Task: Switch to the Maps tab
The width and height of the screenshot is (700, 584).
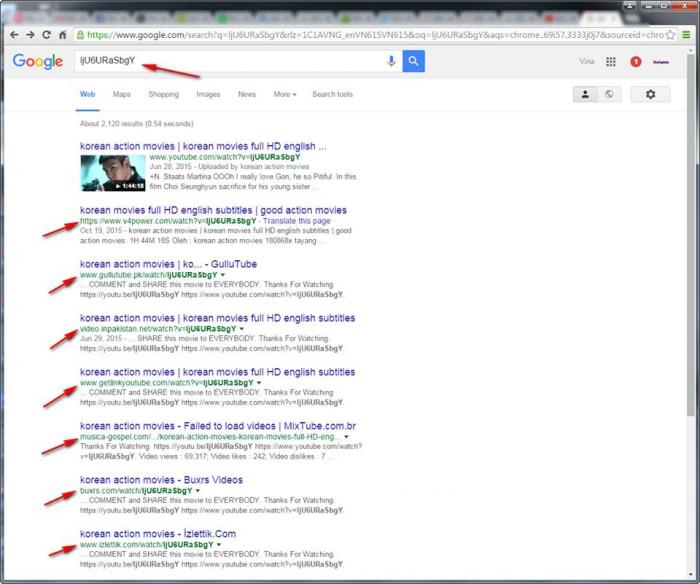Action: (x=121, y=94)
